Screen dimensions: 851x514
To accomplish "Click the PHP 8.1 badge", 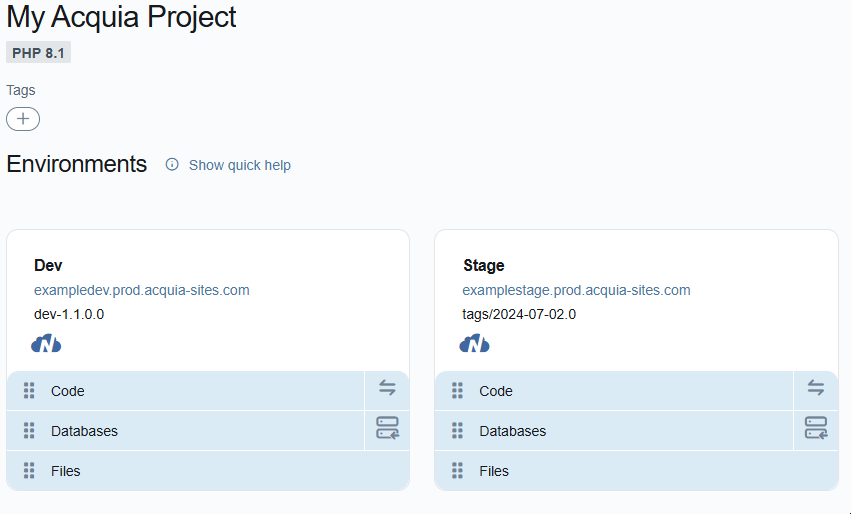I will point(39,53).
